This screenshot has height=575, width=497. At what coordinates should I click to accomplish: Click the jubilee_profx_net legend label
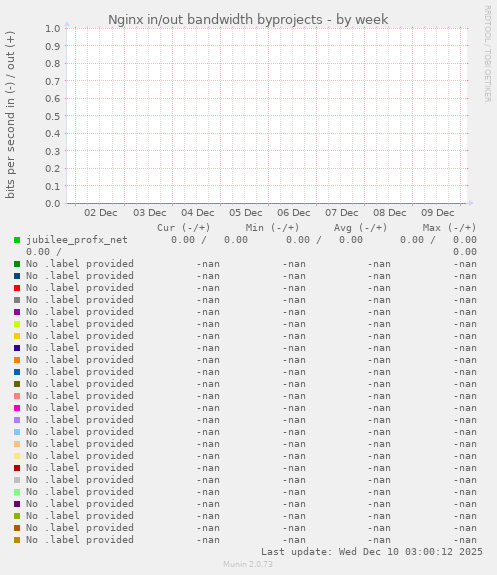[x=77, y=240]
